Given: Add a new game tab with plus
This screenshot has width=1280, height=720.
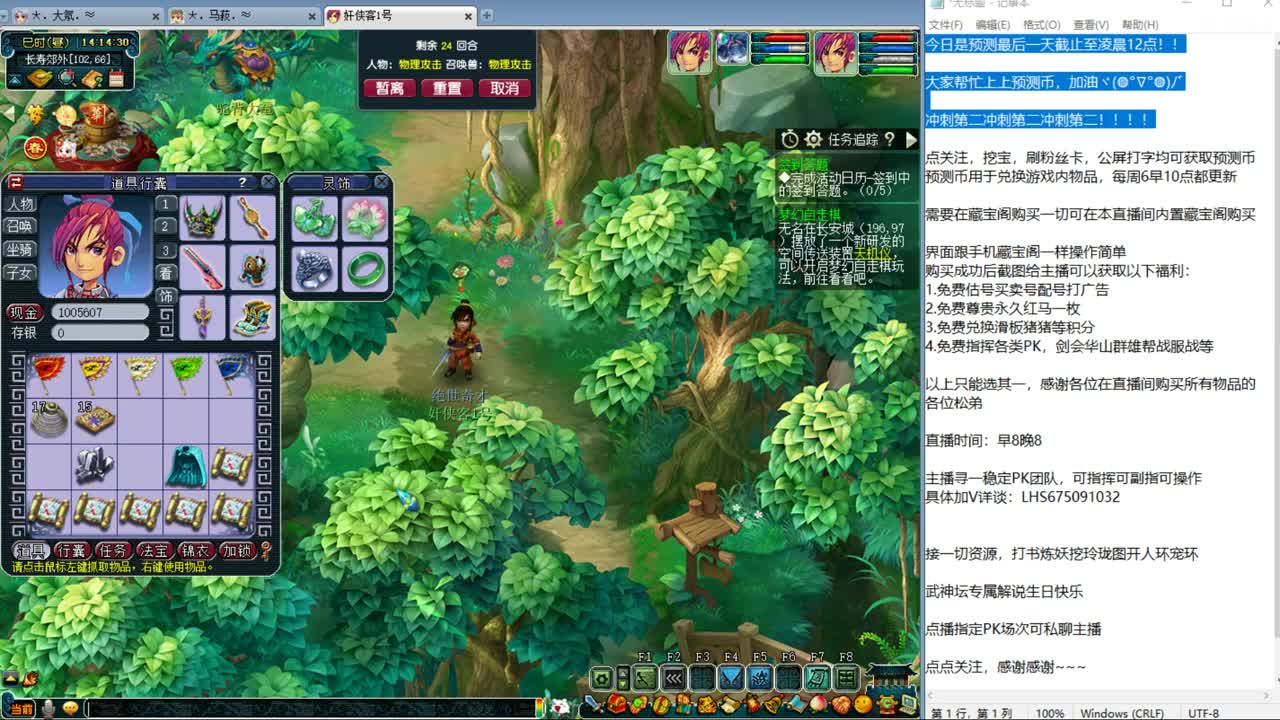Looking at the screenshot, I should pos(487,16).
